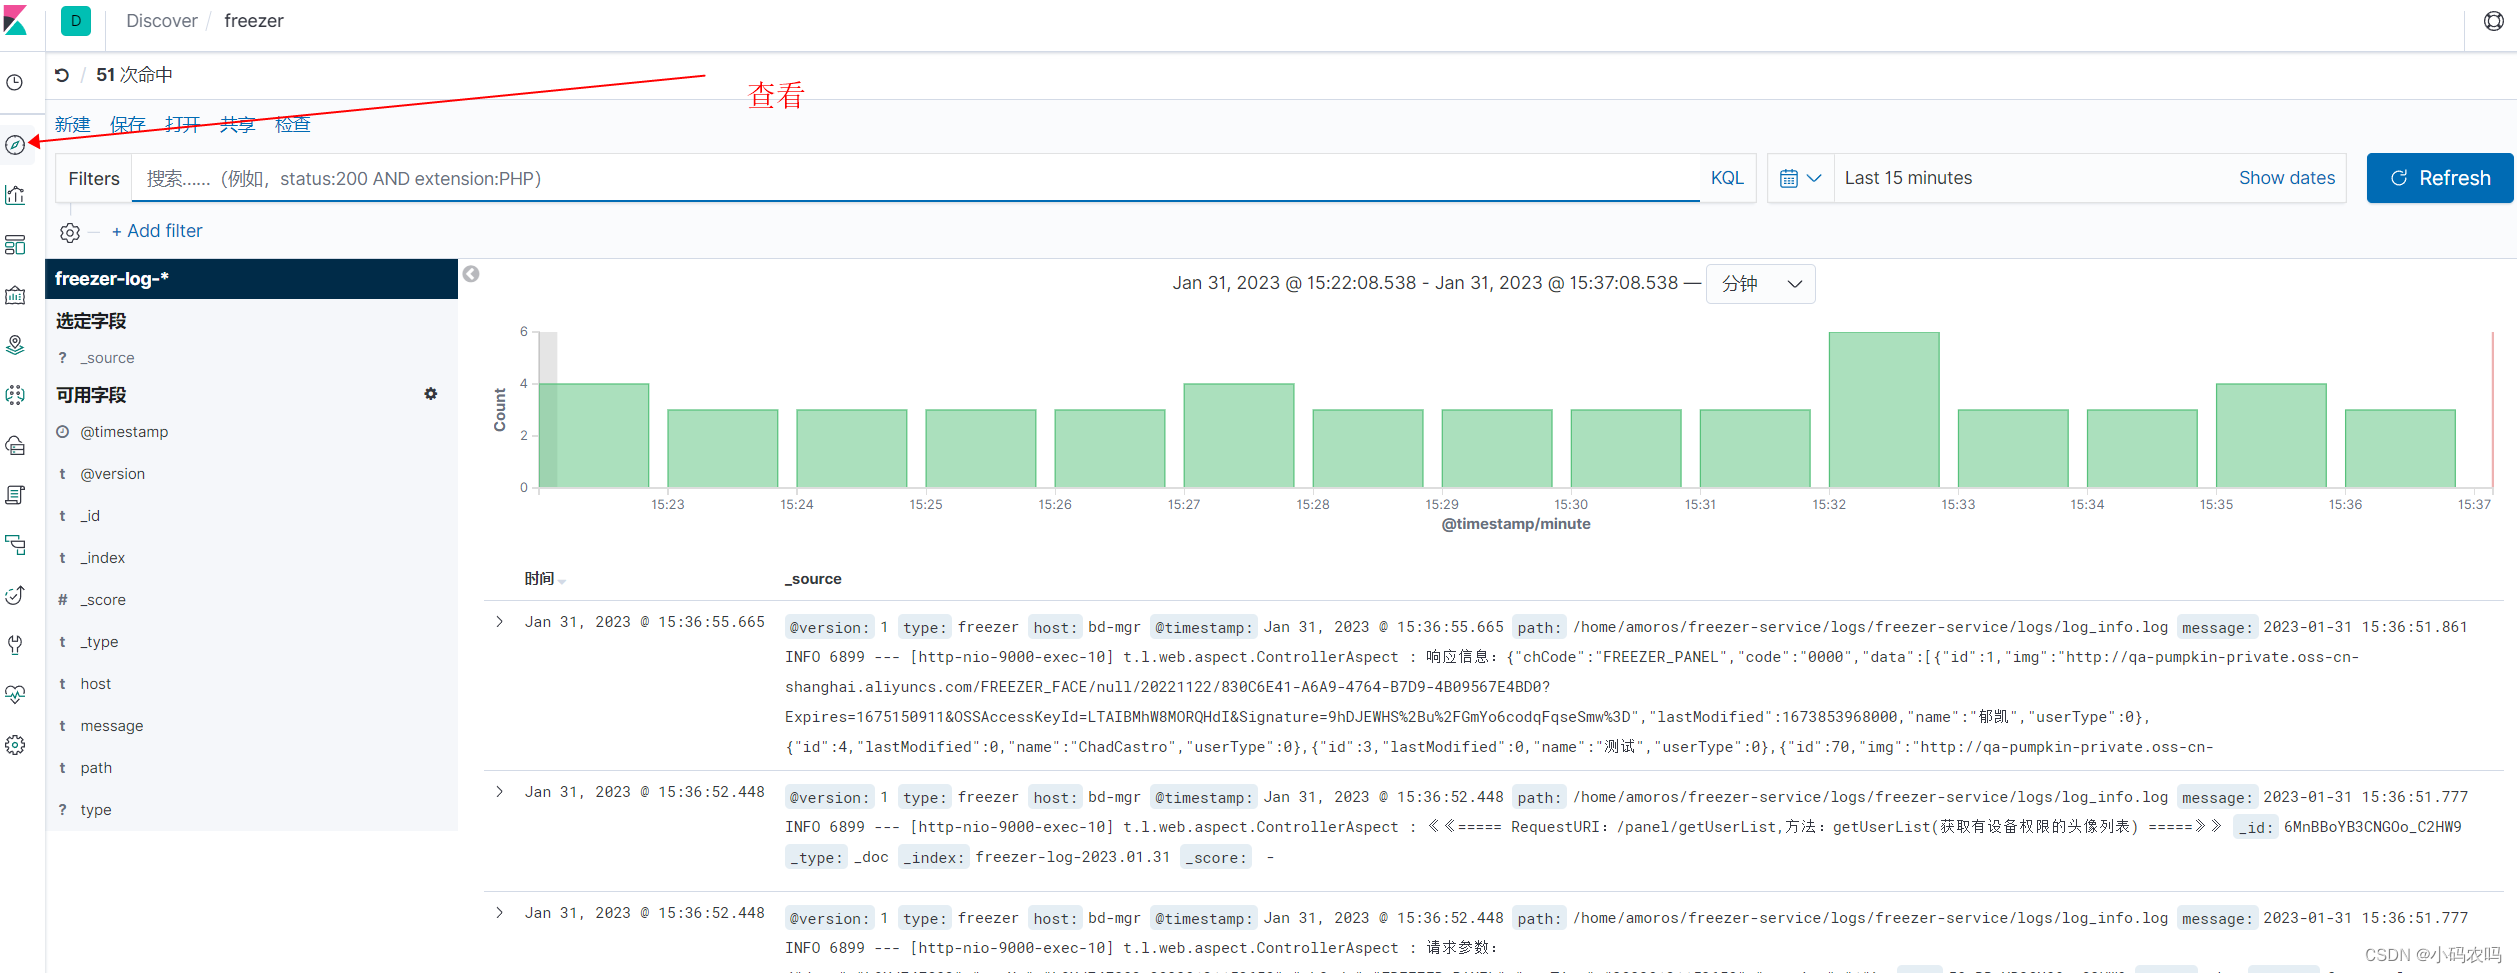2517x973 pixels.
Task: Open Uptime in the sidebar
Action: [15, 595]
